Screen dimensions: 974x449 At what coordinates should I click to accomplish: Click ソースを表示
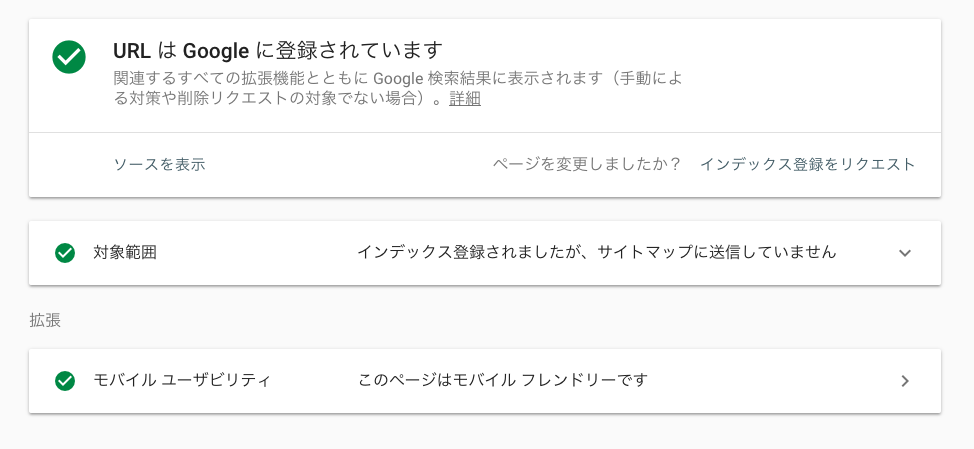(x=159, y=165)
